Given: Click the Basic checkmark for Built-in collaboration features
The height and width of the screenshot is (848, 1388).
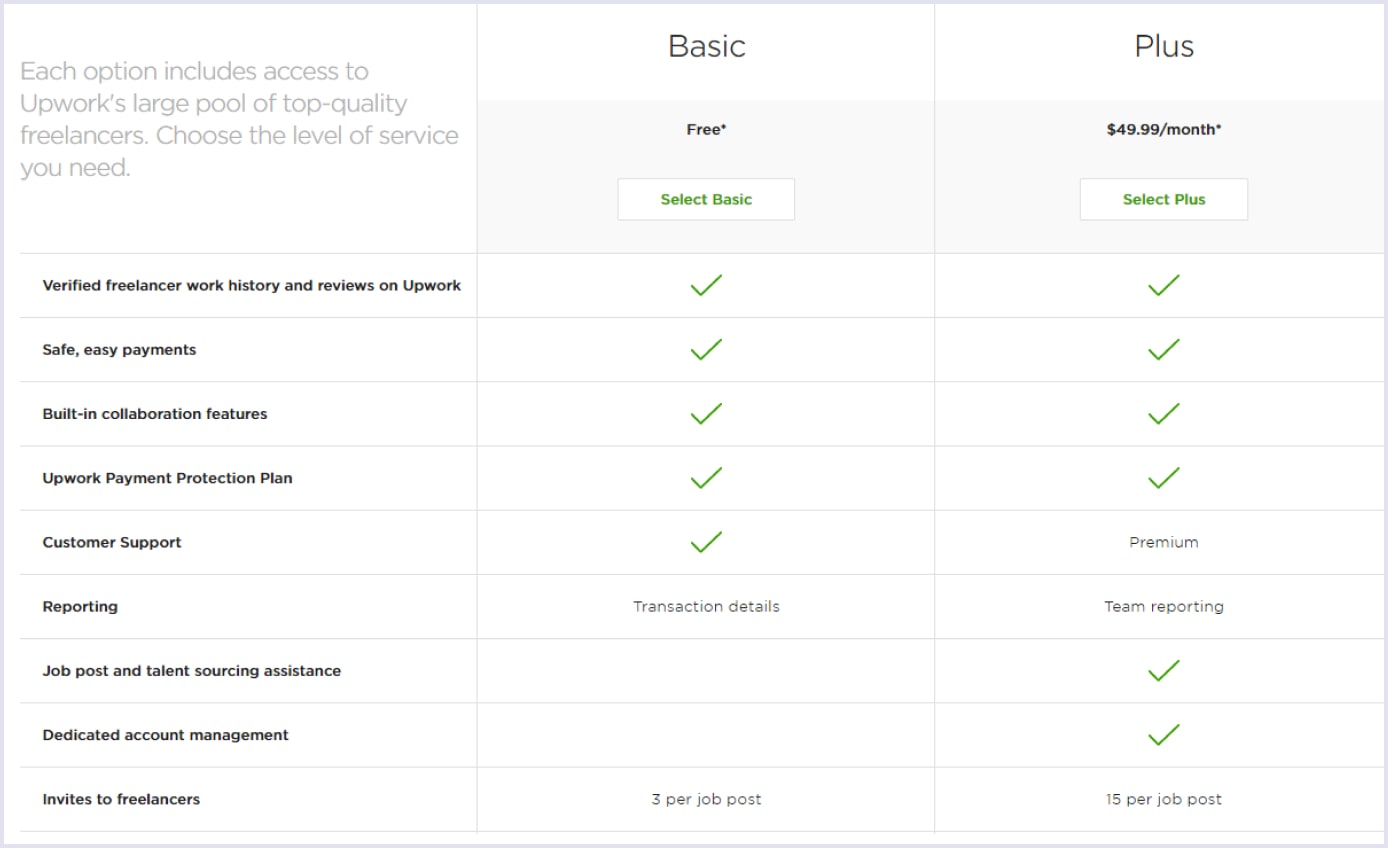Looking at the screenshot, I should click(706, 414).
